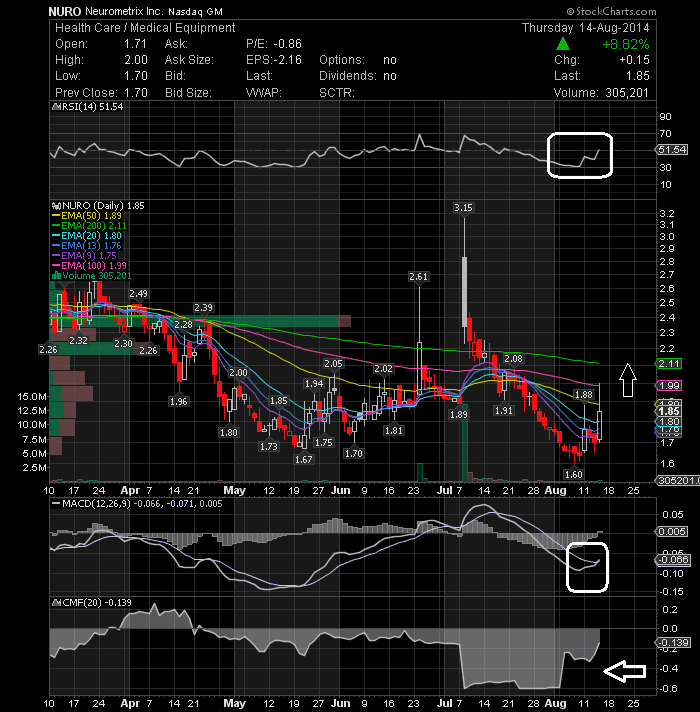700x712 pixels.
Task: Click the 1.96 low price label
Action: click(x=178, y=401)
